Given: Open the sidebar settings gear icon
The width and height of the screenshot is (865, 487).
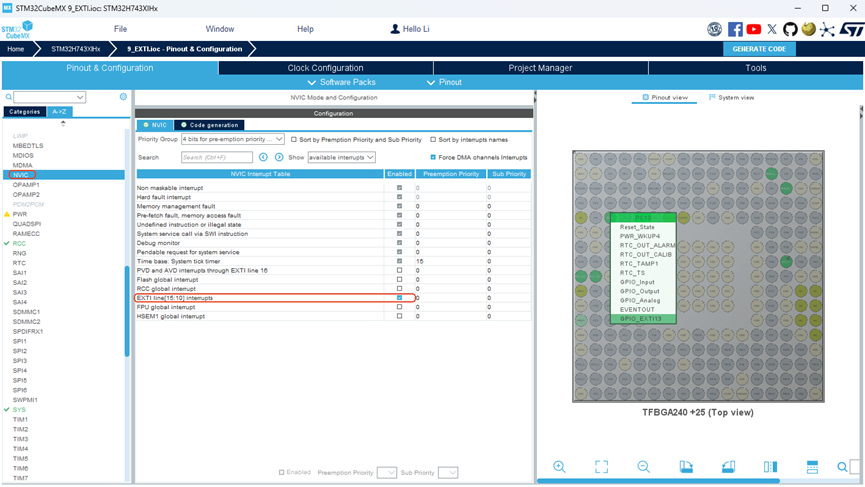Looking at the screenshot, I should click(123, 97).
